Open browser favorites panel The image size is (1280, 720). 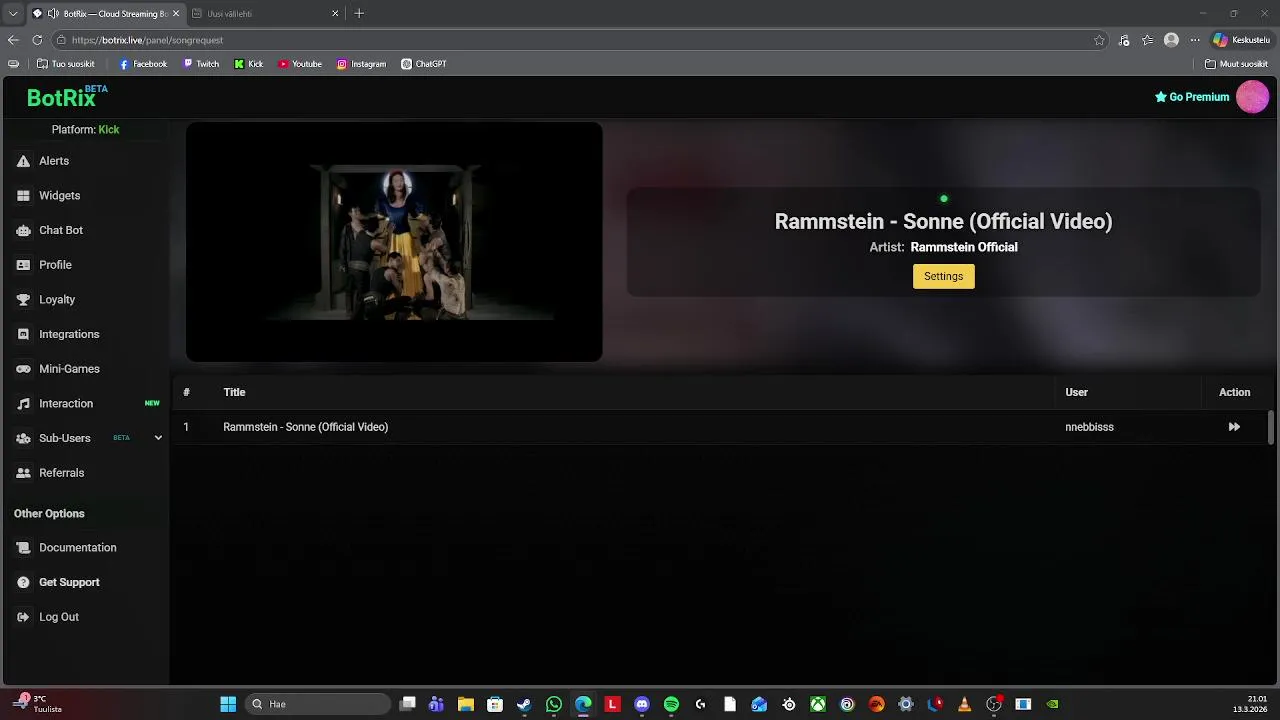point(1147,40)
